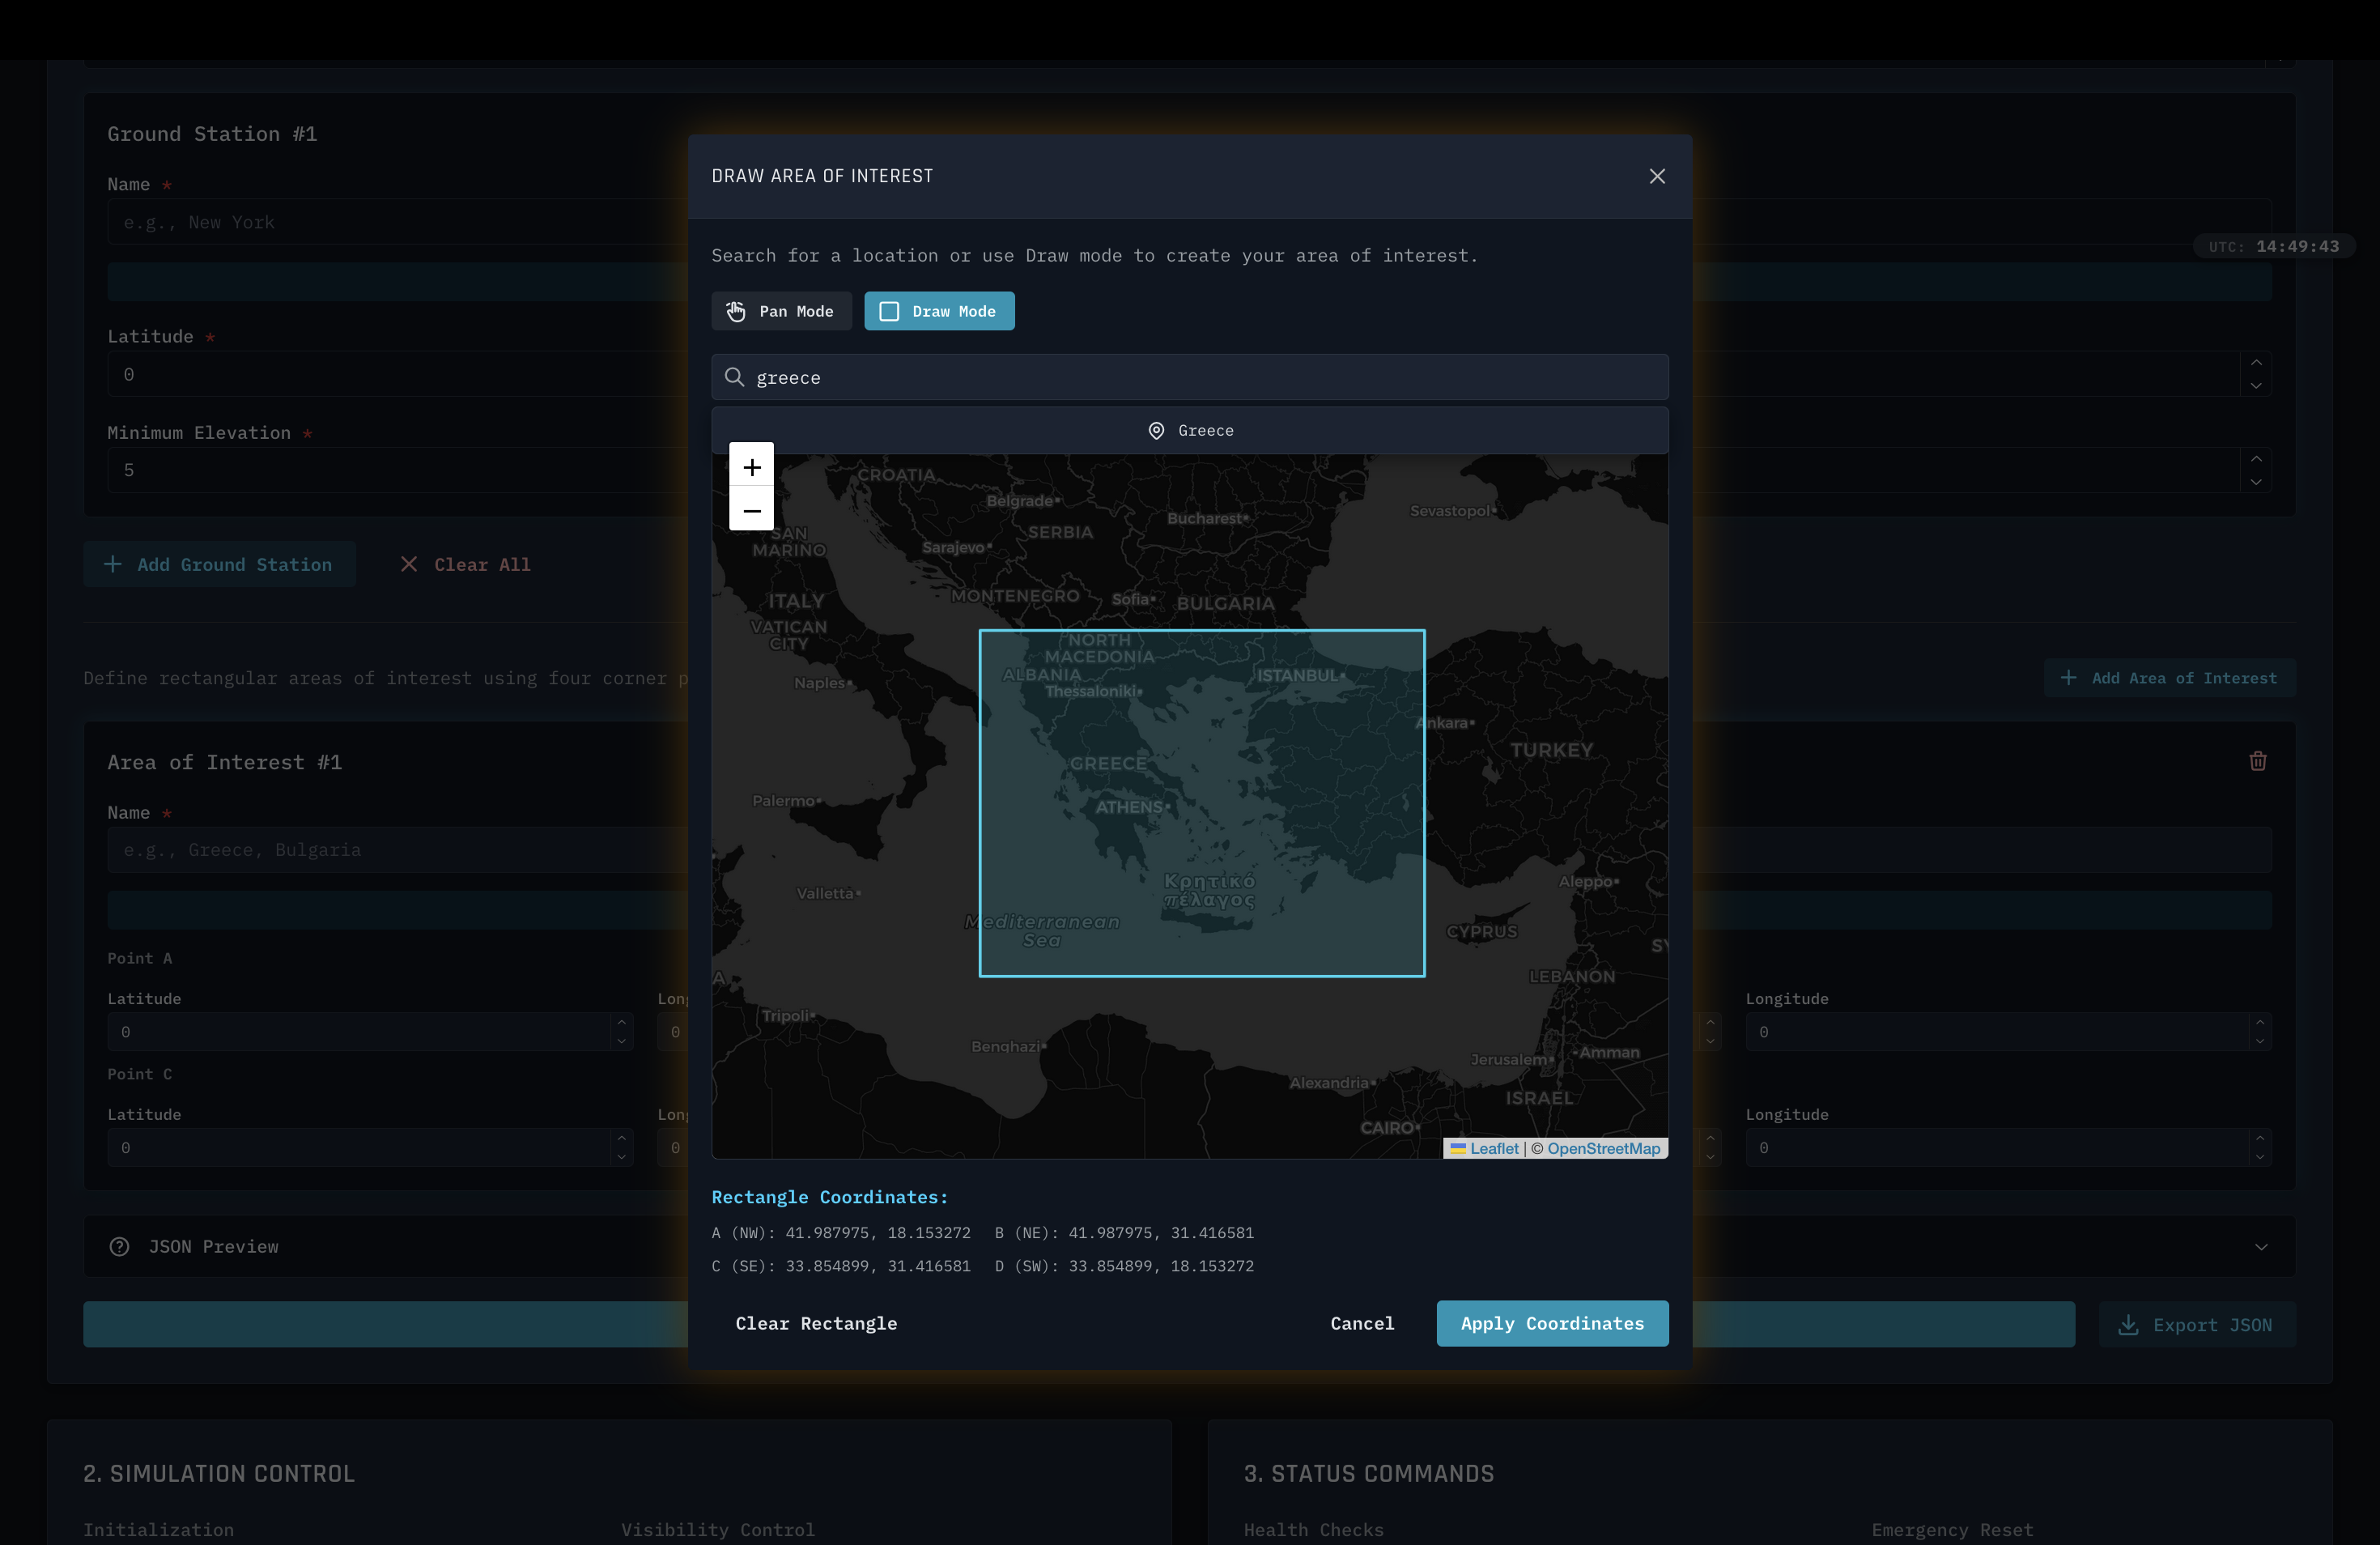
Task: Close the Draw Area of Interest dialog
Action: 1656,176
